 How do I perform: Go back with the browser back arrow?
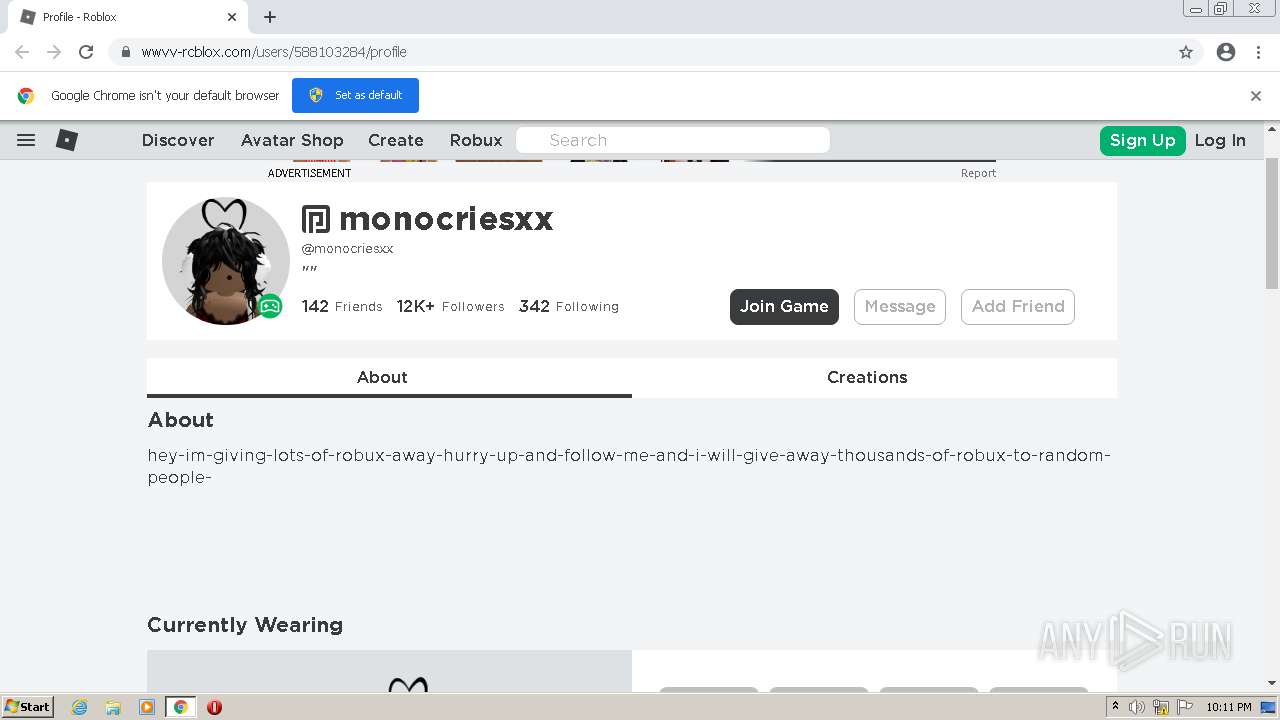[x=22, y=52]
